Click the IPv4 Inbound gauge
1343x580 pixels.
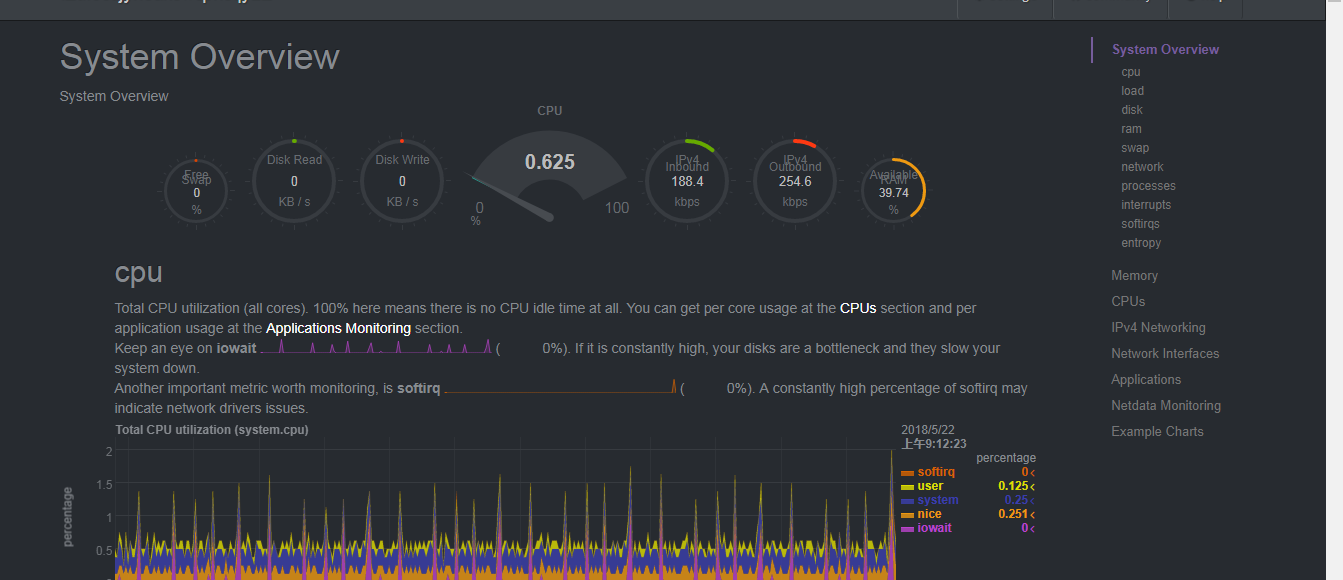click(687, 181)
